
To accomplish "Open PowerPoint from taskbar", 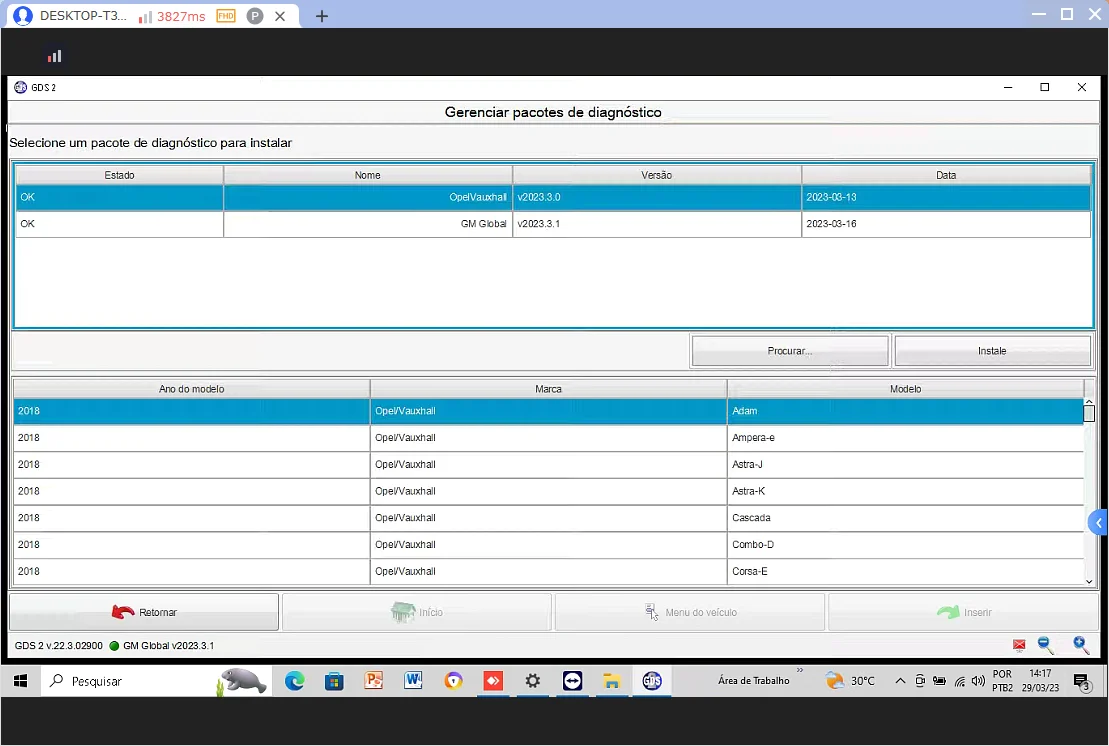I will 373,681.
